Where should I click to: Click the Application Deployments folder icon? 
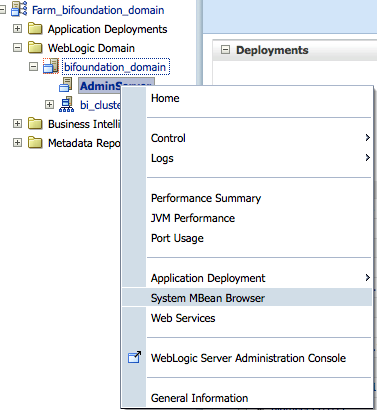tap(35, 29)
